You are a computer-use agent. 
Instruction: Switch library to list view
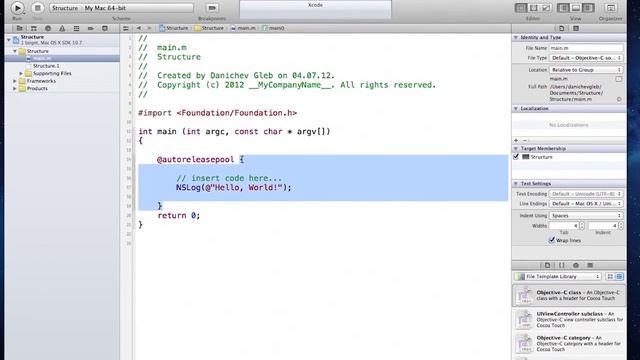coord(619,277)
